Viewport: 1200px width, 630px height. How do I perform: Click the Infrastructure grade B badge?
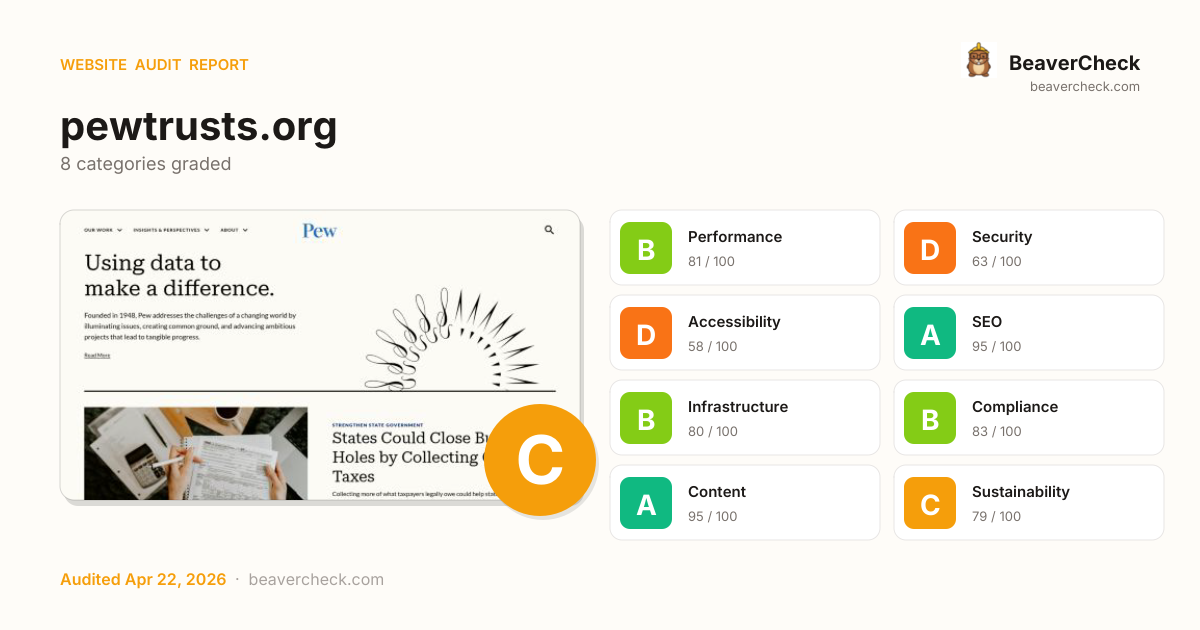646,418
